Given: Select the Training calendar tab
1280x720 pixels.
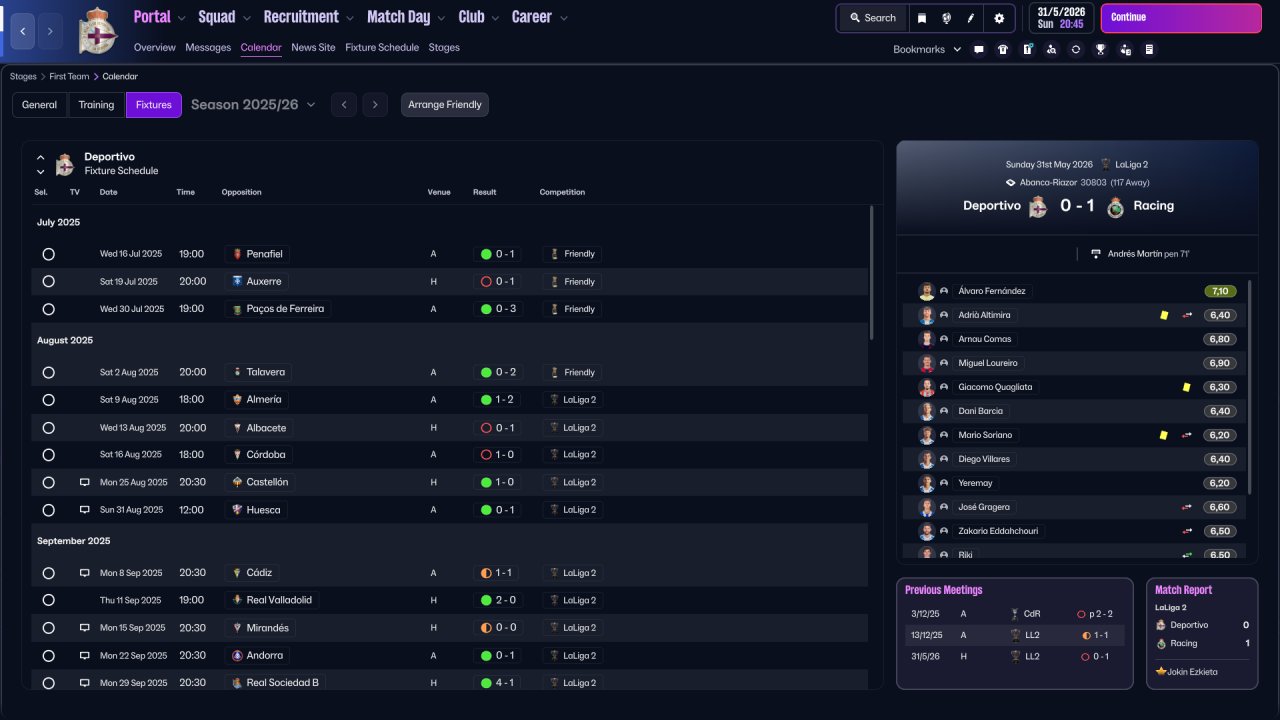Looking at the screenshot, I should [x=97, y=105].
